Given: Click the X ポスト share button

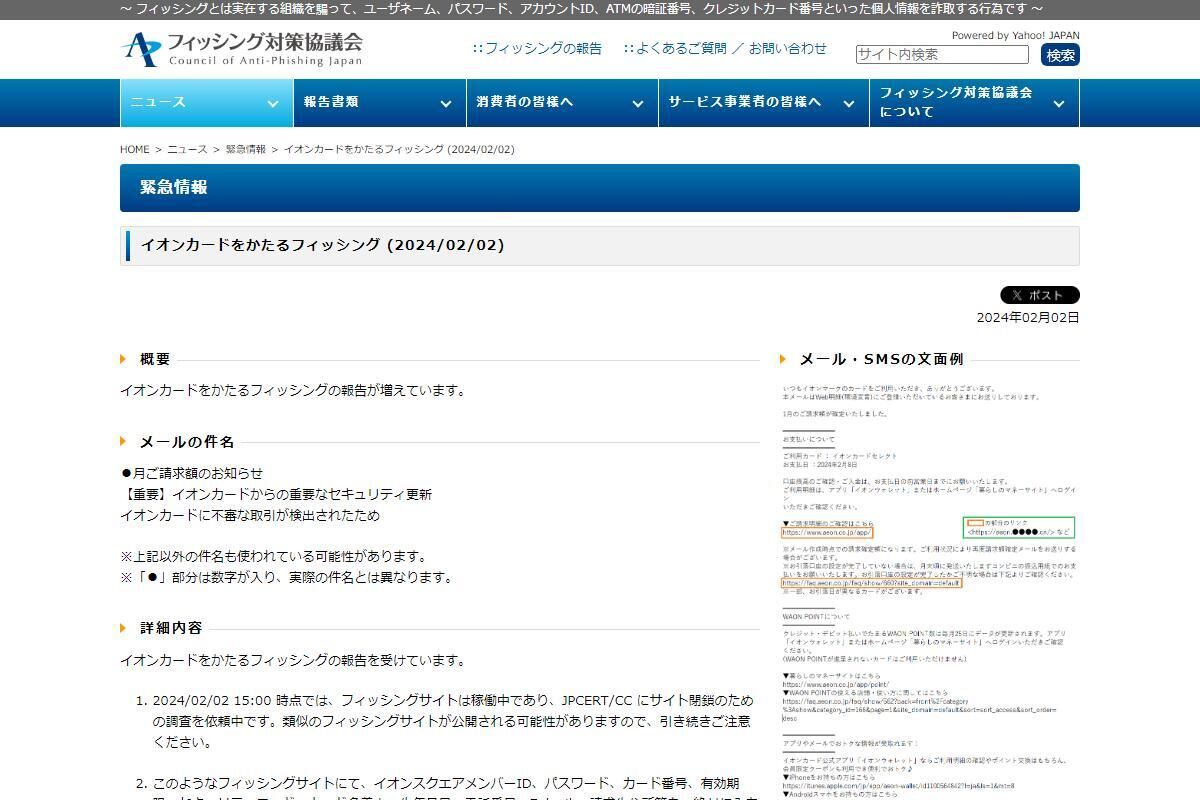Looking at the screenshot, I should 1040,295.
